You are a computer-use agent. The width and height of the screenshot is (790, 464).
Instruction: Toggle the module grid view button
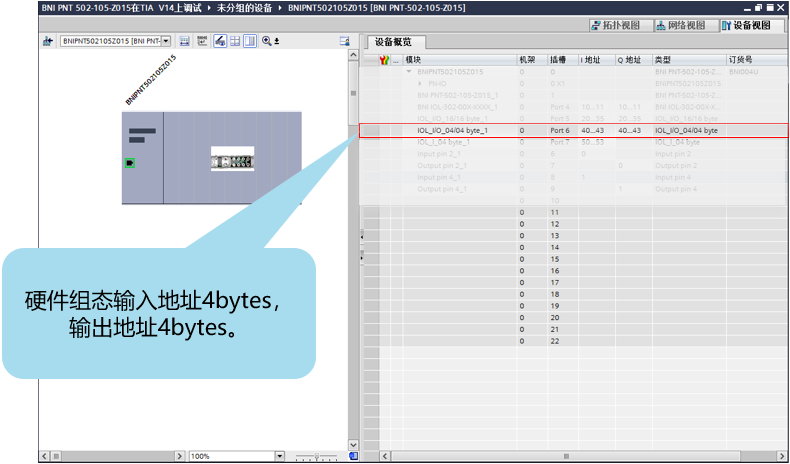(235, 41)
